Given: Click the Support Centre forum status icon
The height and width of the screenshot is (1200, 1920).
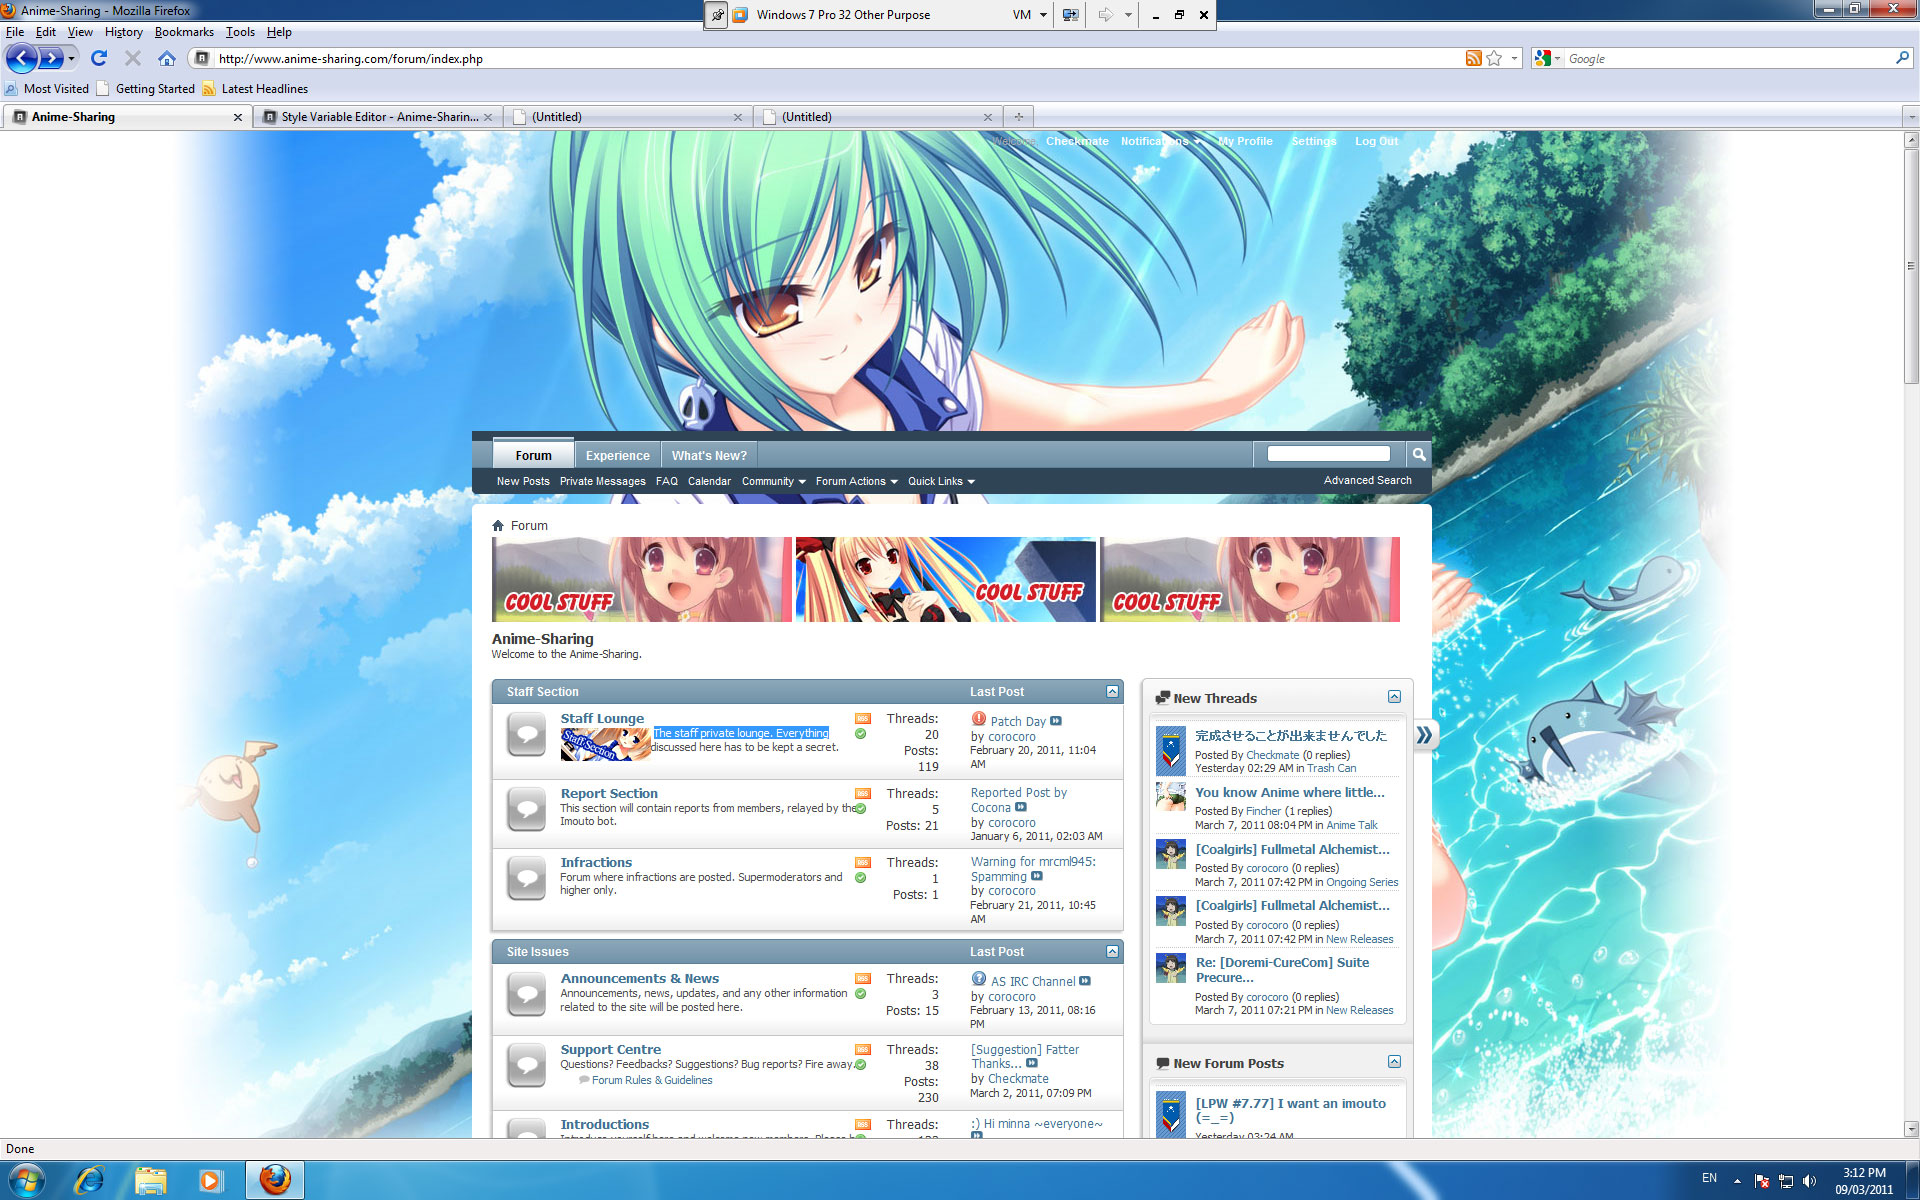Looking at the screenshot, I should (526, 1066).
